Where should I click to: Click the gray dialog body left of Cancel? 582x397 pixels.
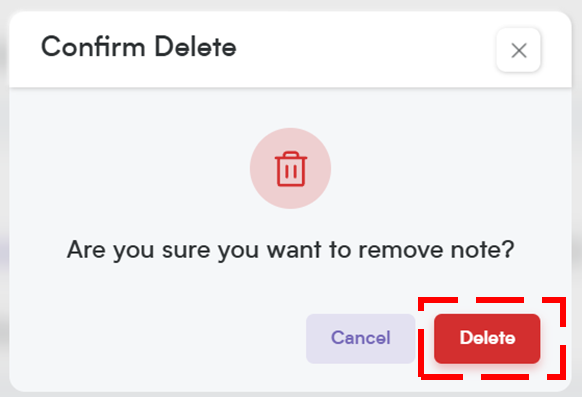click(x=156, y=338)
